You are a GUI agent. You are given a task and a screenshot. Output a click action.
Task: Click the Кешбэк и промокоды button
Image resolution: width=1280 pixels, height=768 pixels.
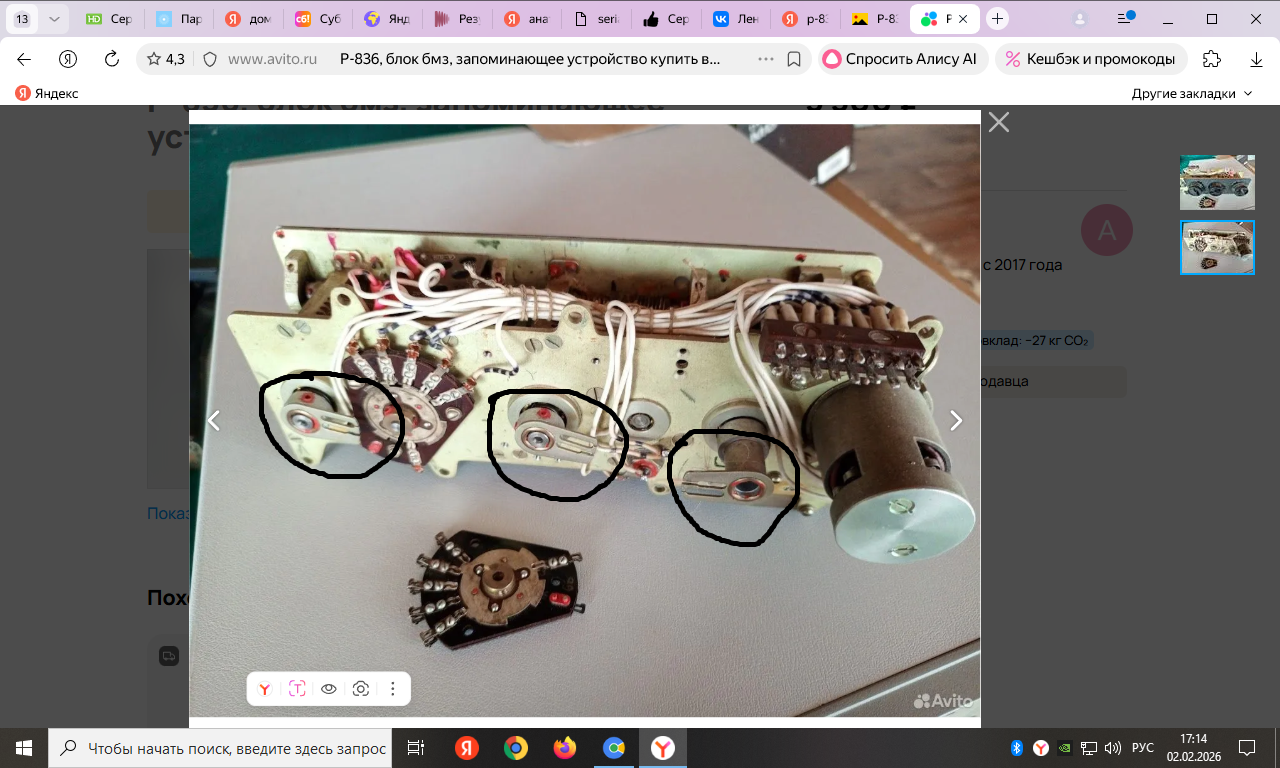(1091, 59)
